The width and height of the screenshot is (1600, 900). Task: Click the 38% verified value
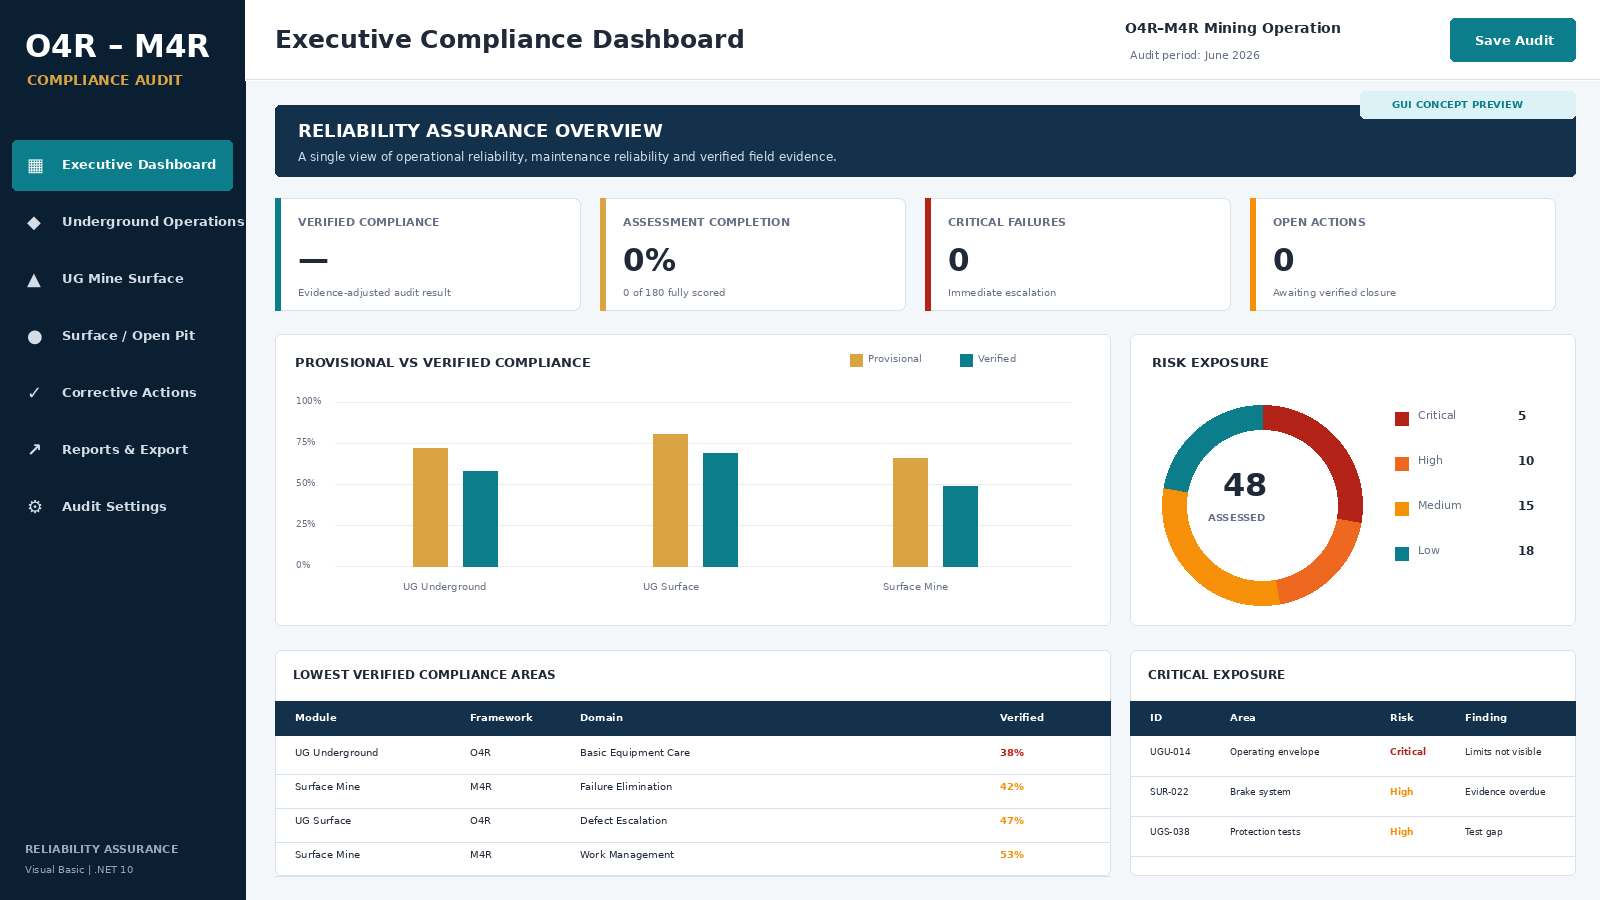point(1012,753)
